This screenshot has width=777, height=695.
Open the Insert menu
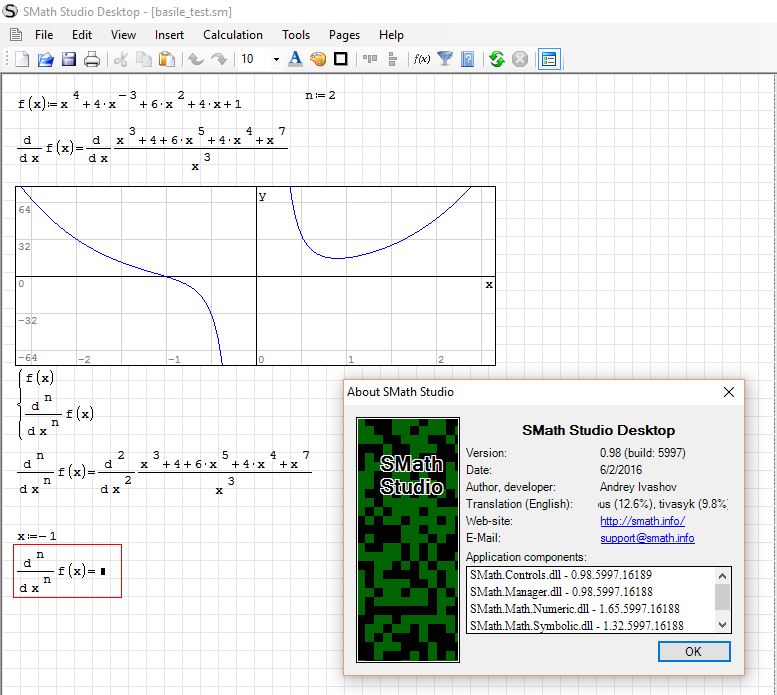click(x=169, y=34)
